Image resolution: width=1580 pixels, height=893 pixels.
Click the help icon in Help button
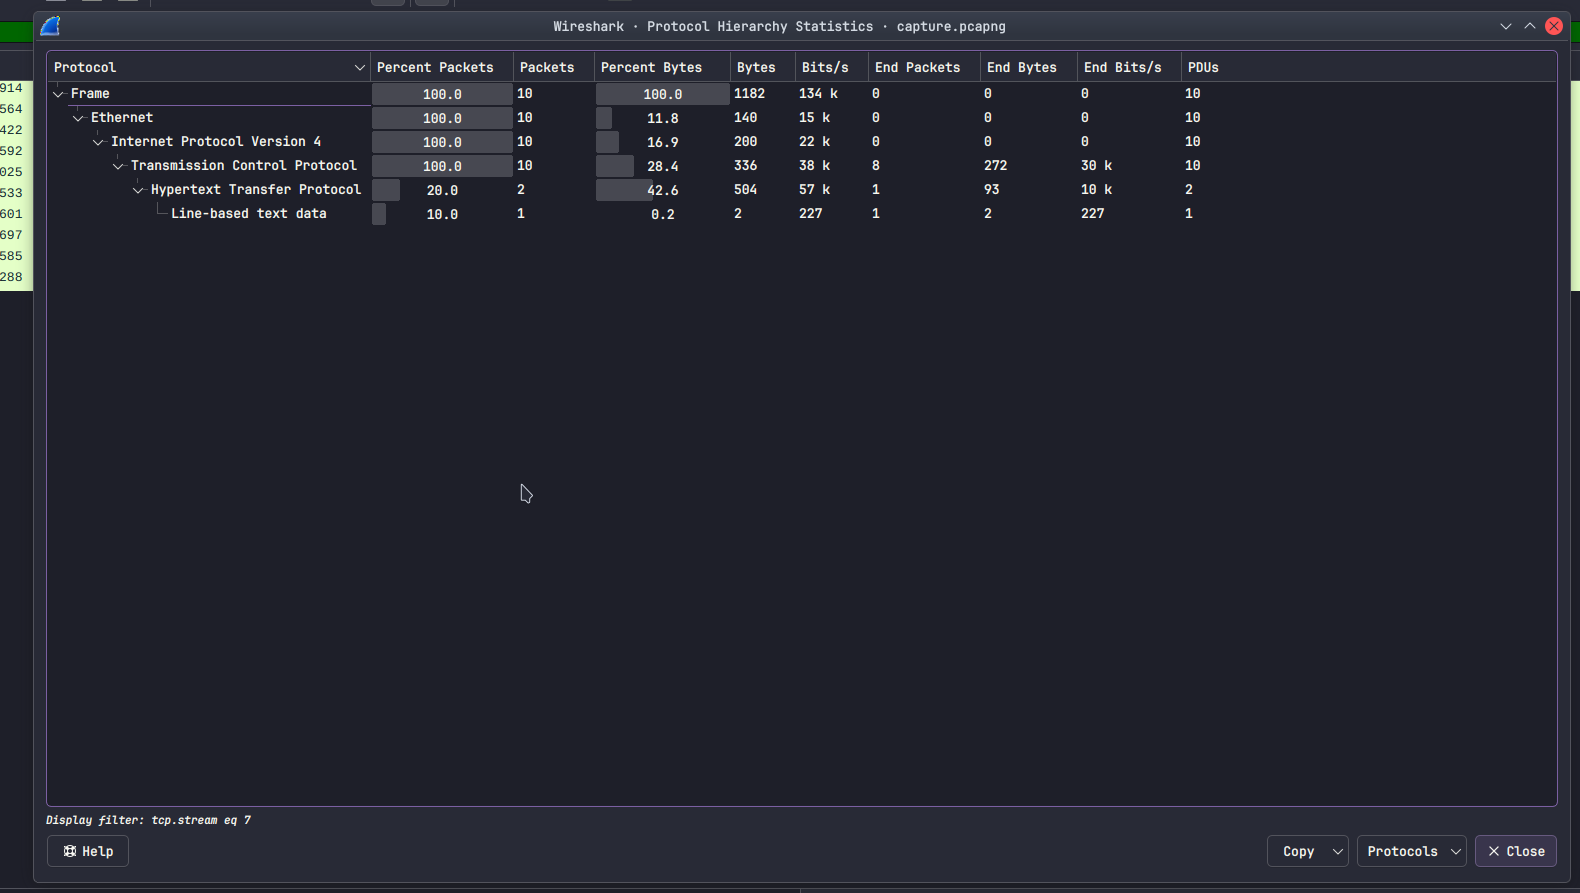(x=70, y=851)
